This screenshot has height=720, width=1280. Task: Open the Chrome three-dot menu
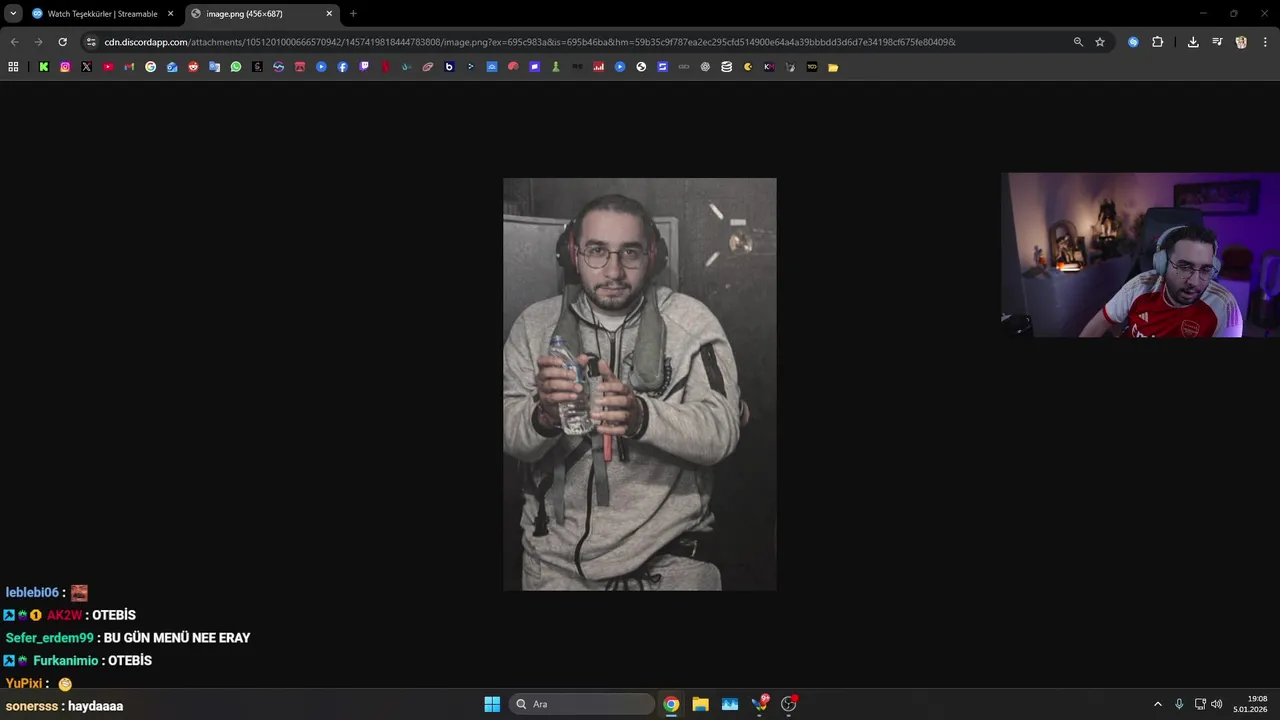[1265, 42]
